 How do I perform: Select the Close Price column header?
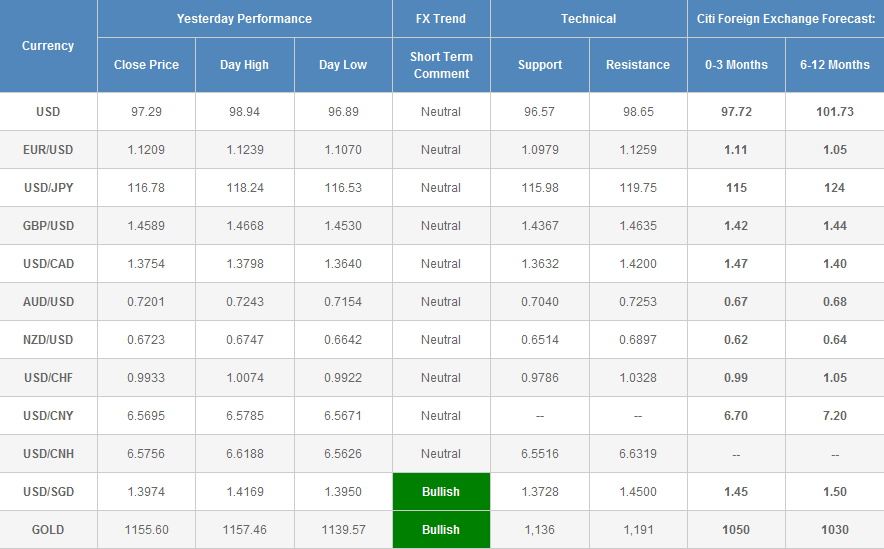tap(146, 65)
